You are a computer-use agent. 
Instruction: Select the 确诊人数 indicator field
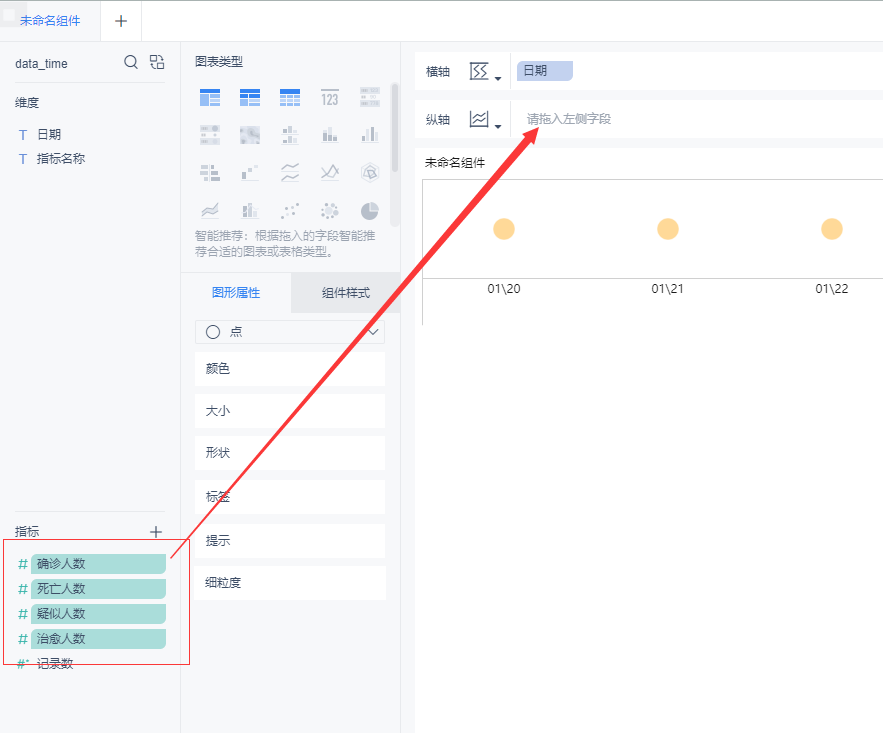click(x=99, y=564)
